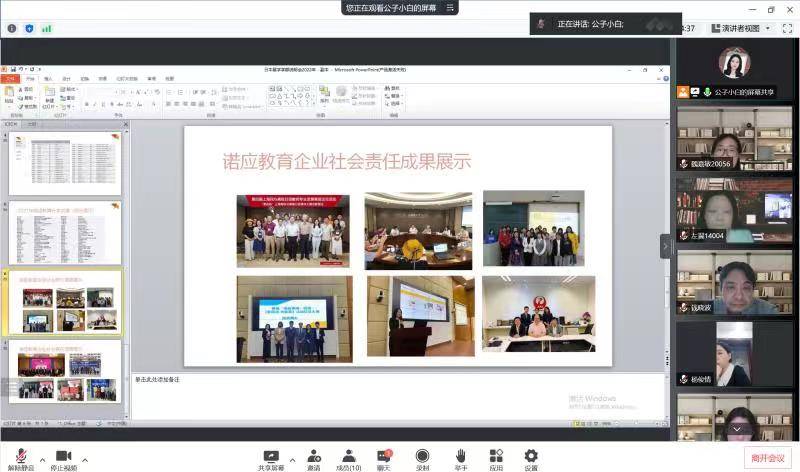Open audio options arrow beside 解除静音
Image resolution: width=800 pixels, height=472 pixels.
[x=41, y=460]
